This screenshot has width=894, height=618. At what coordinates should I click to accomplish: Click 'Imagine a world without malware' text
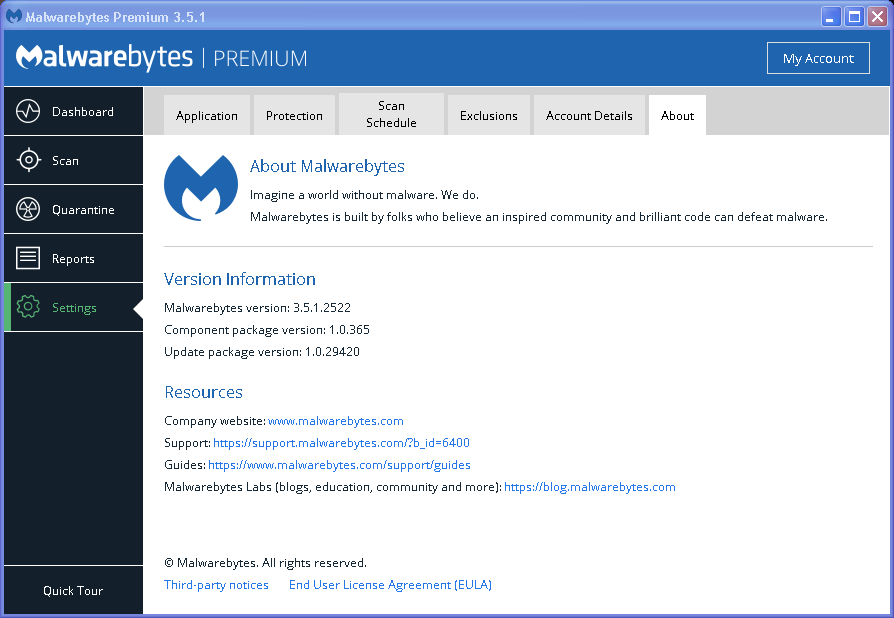coord(364,195)
